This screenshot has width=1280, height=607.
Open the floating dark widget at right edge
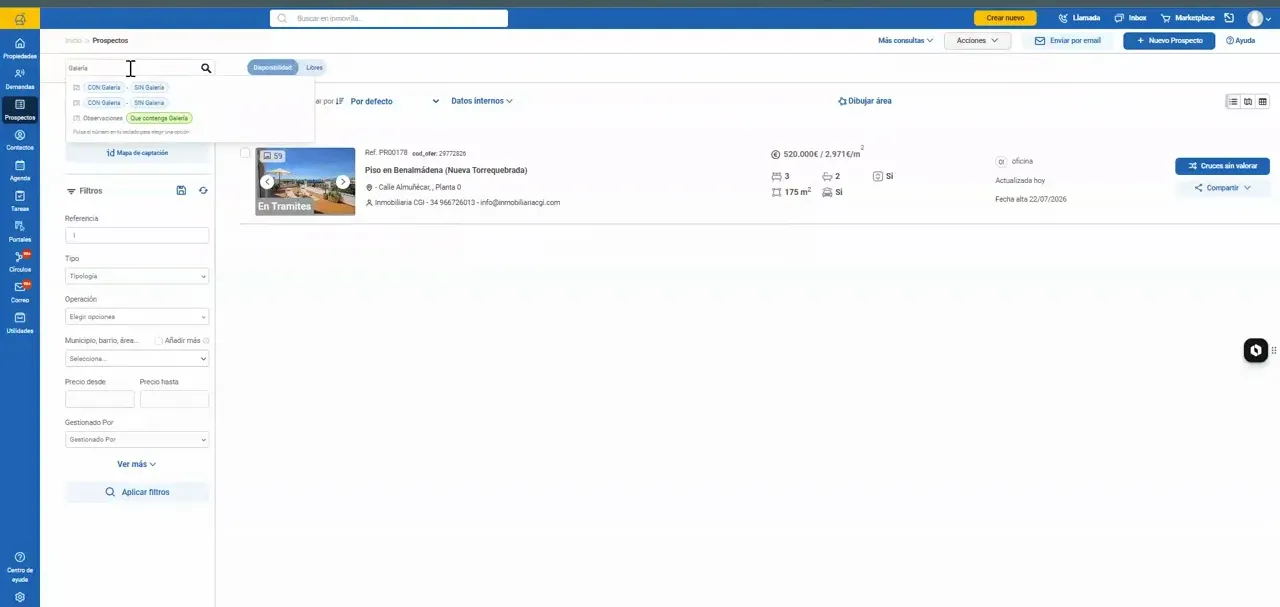point(1256,350)
